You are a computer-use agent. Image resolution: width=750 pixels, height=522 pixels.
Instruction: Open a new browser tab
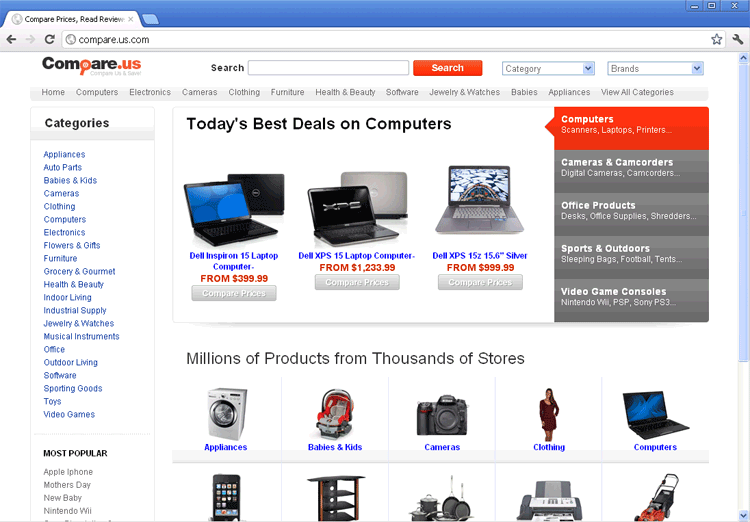click(151, 19)
